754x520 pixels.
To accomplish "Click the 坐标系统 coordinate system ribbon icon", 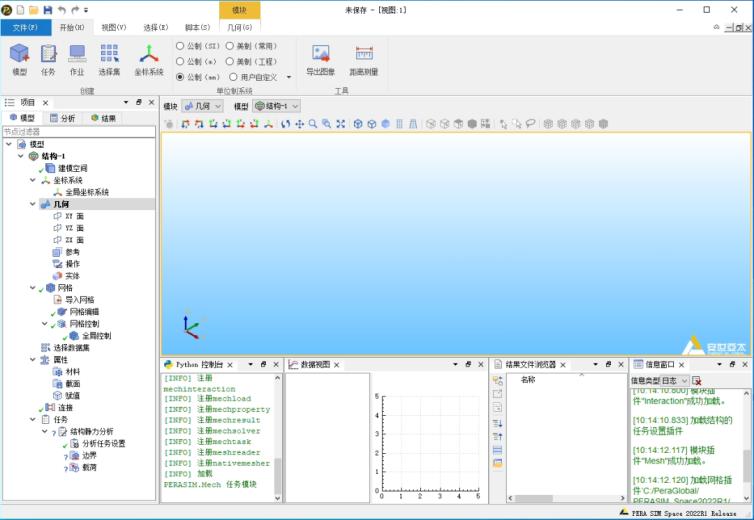I will [149, 53].
